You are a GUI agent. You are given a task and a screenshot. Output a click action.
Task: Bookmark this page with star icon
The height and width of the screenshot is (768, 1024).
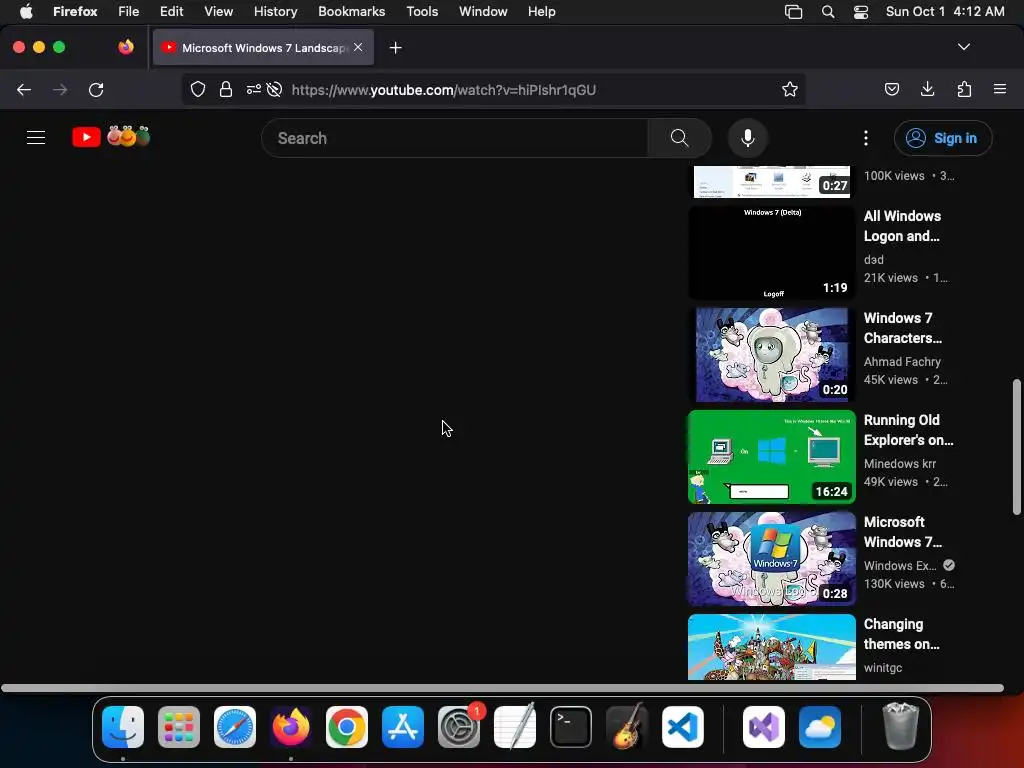(x=790, y=89)
